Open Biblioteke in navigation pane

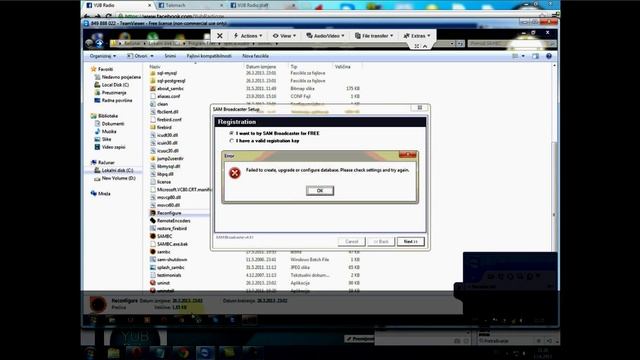click(104, 116)
